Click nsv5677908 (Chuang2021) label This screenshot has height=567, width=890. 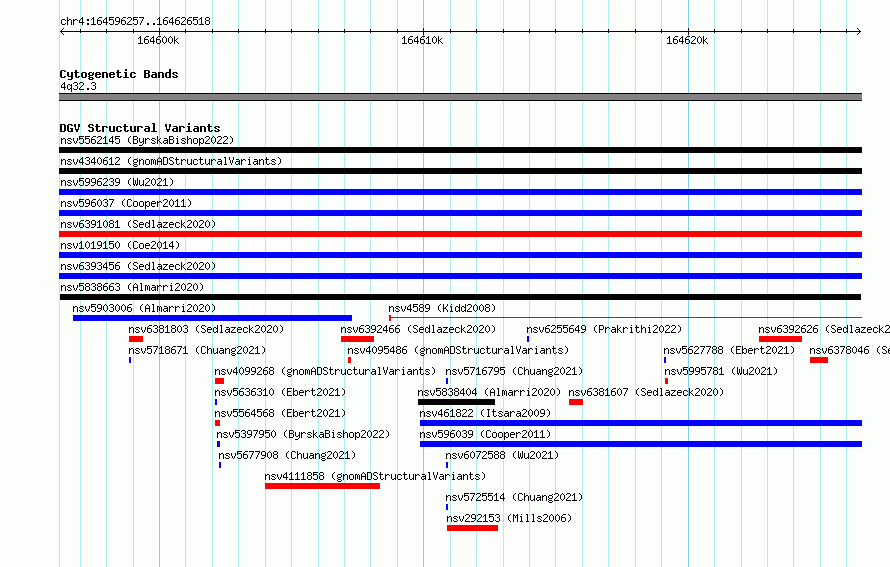(x=287, y=455)
